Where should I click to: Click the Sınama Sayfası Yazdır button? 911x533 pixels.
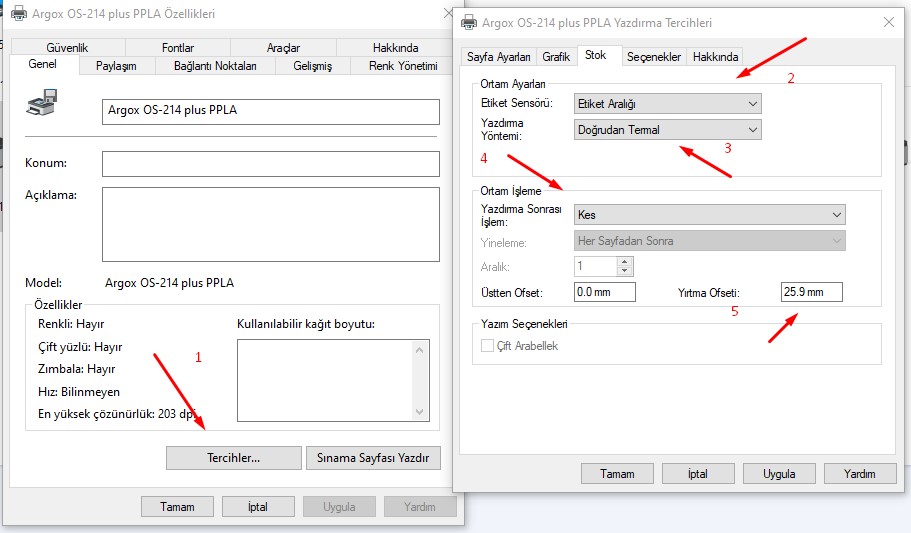pos(373,458)
